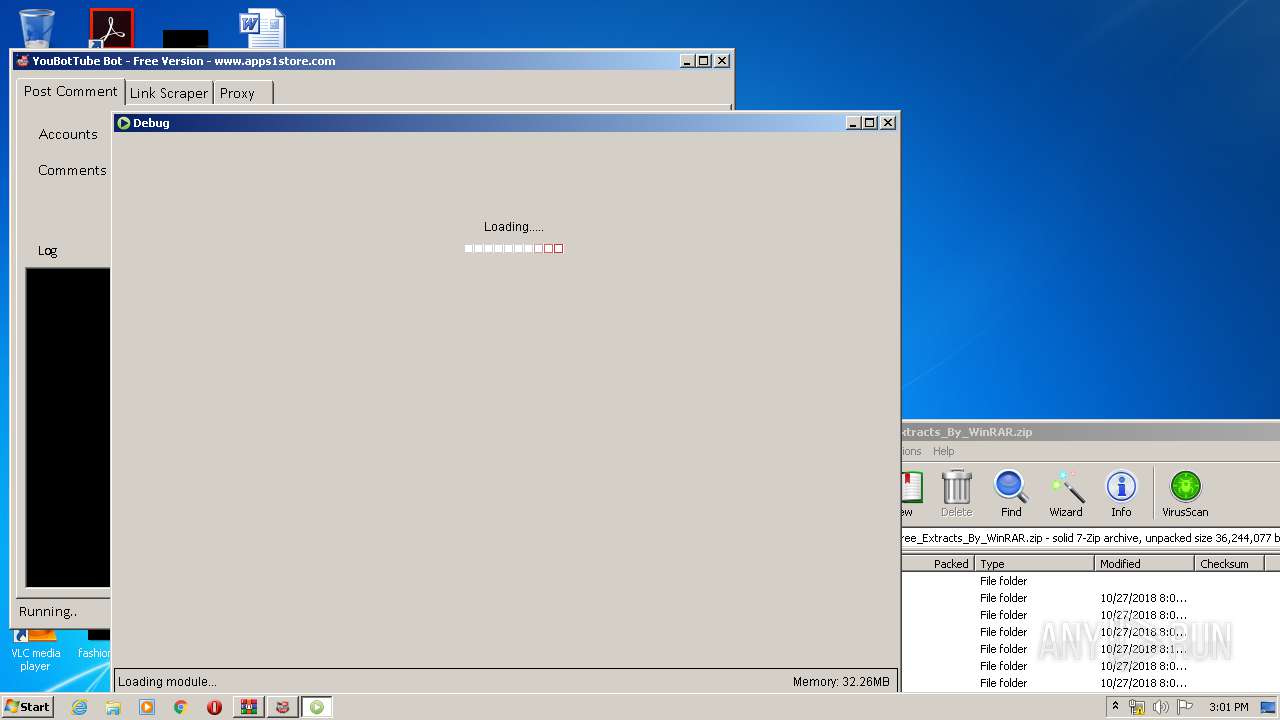Click the Delete trash icon in WinRAR
The height and width of the screenshot is (720, 1280).
point(957,494)
